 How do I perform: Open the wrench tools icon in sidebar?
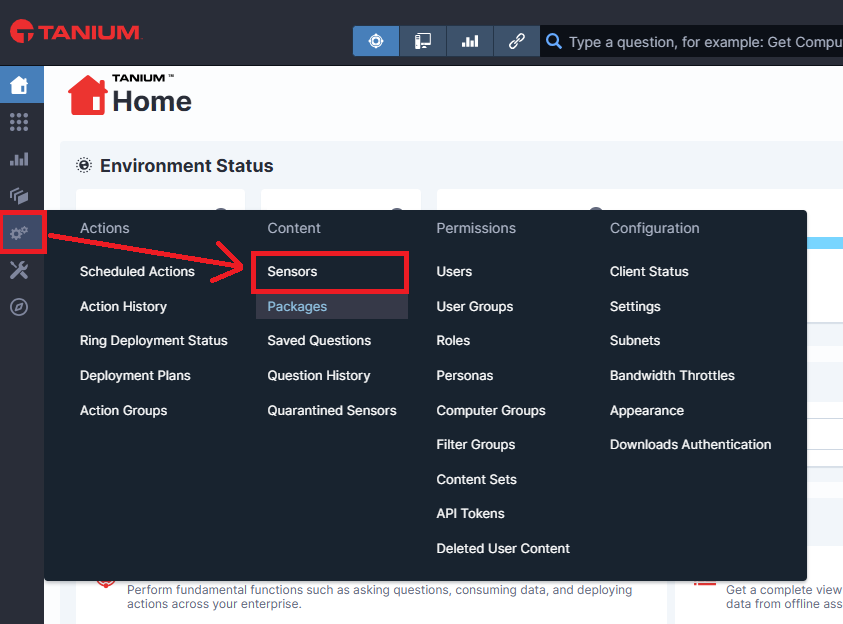tap(19, 270)
